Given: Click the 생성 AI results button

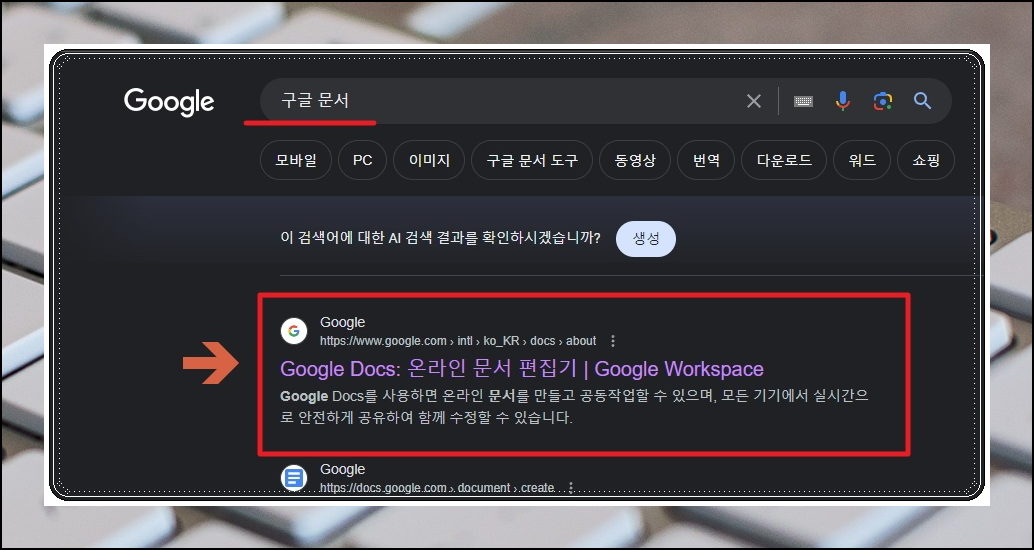Looking at the screenshot, I should pyautogui.click(x=646, y=239).
